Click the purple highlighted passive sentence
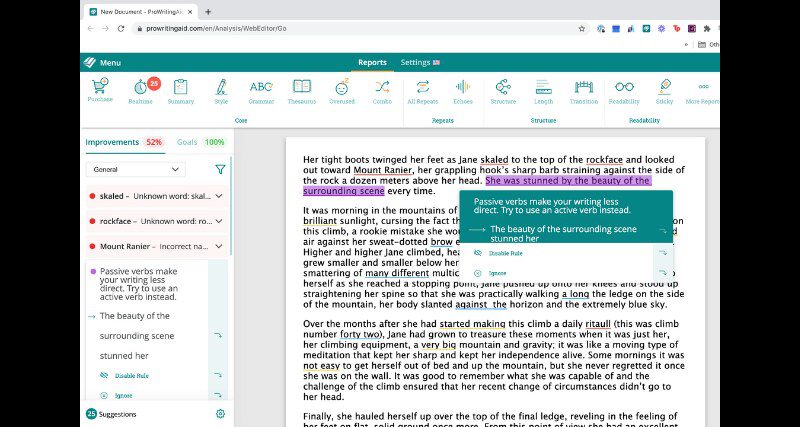The height and width of the screenshot is (427, 800). click(568, 181)
